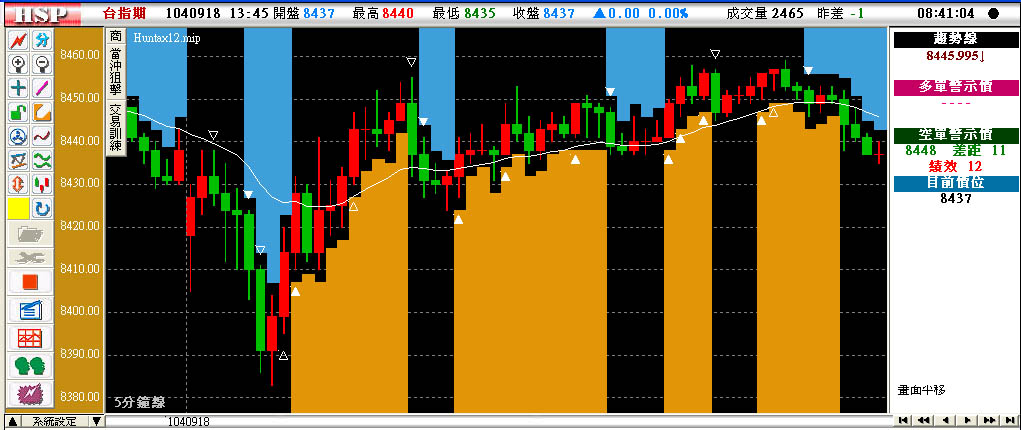Click the fast rewind double-arrow button
Image resolution: width=1021 pixels, height=430 pixels.
pyautogui.click(x=925, y=420)
